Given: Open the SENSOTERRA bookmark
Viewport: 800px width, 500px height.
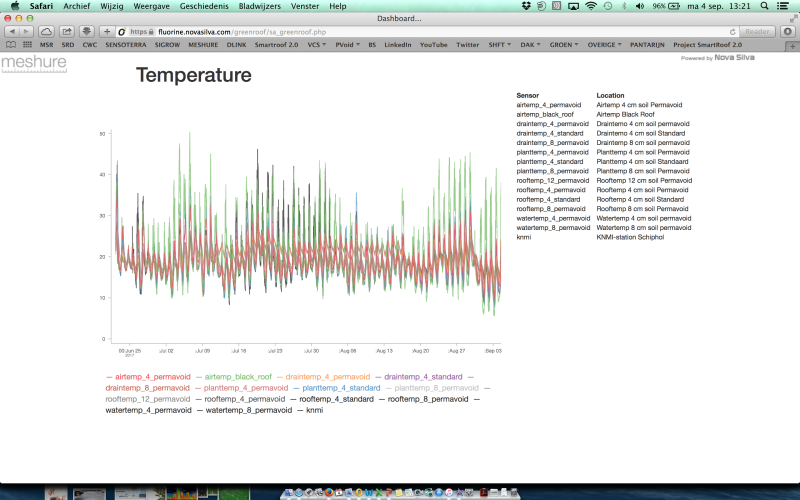Looking at the screenshot, I should coord(126,45).
